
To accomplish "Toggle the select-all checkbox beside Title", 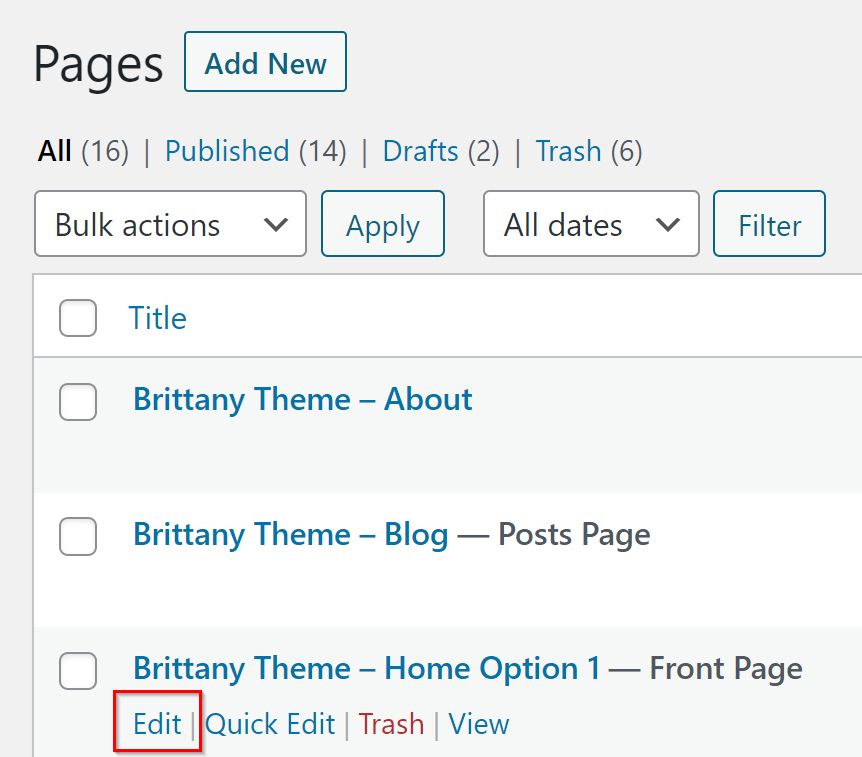I will click(x=78, y=319).
